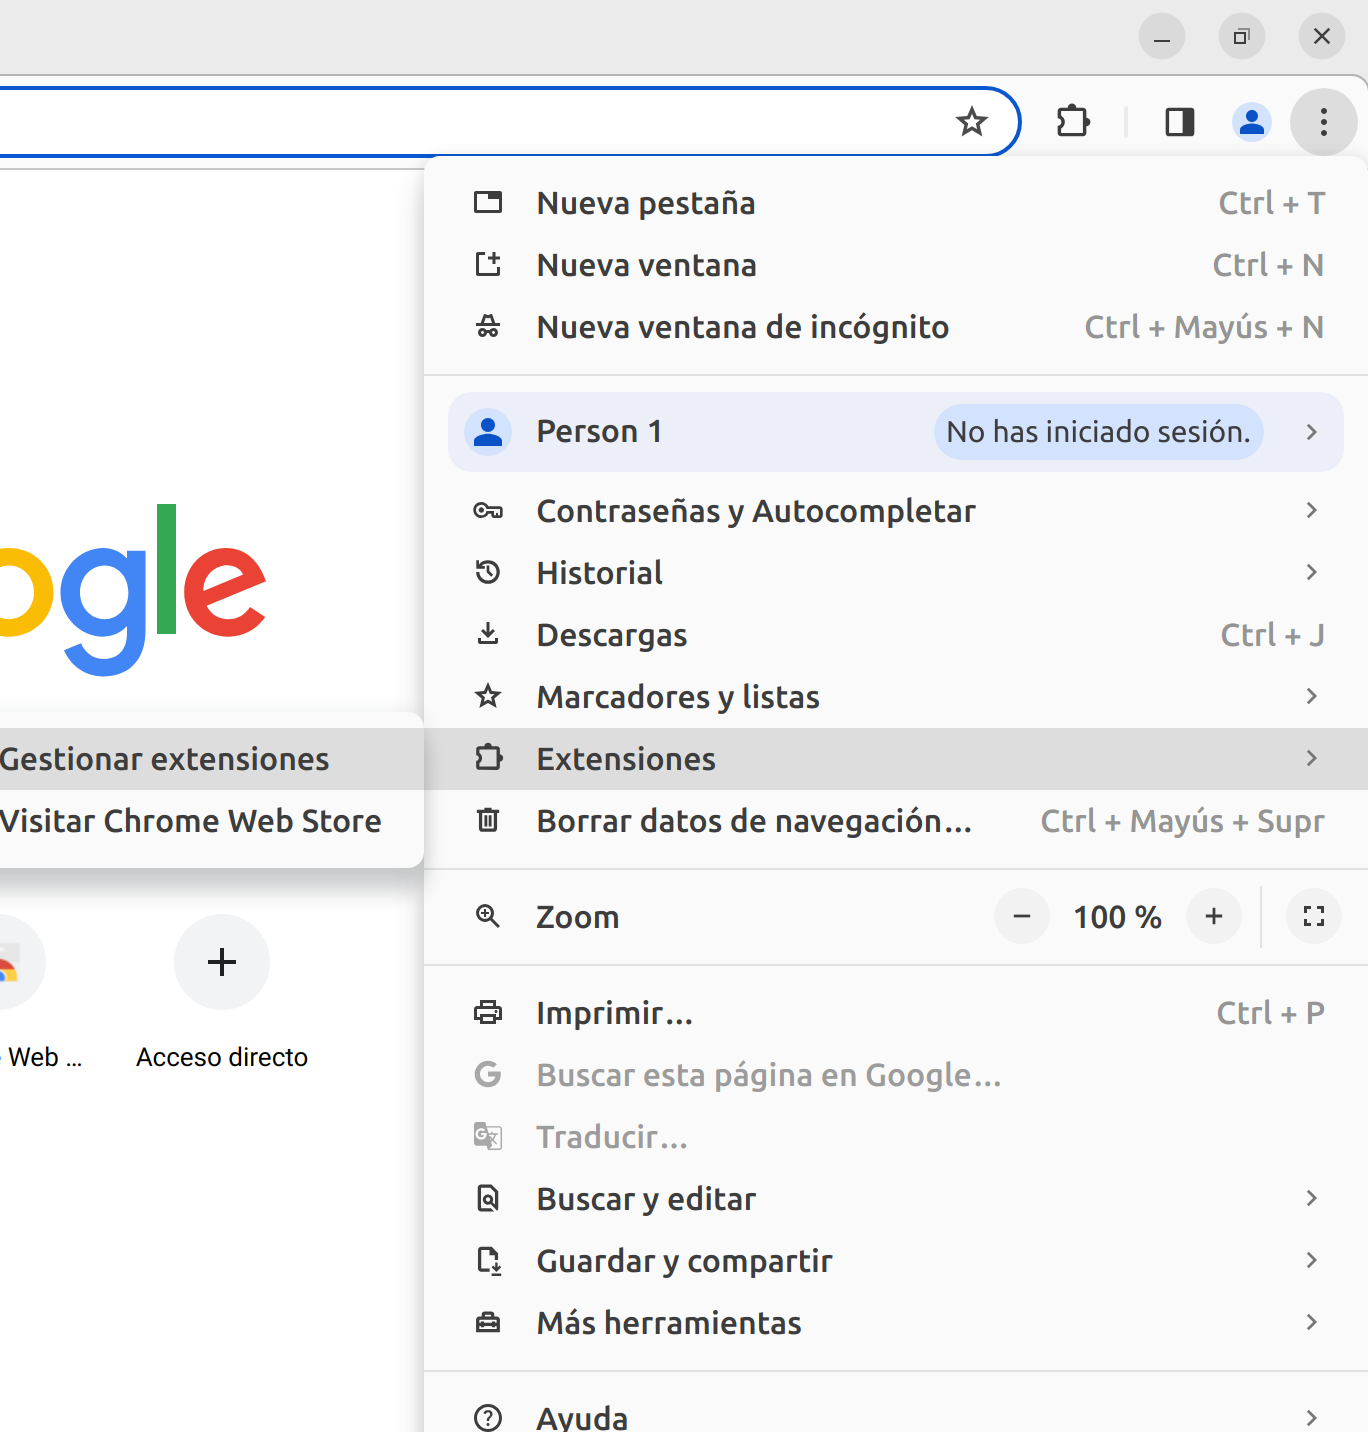Open the Extensions puzzle icon in toolbar
Image resolution: width=1368 pixels, height=1432 pixels.
coord(1073,122)
